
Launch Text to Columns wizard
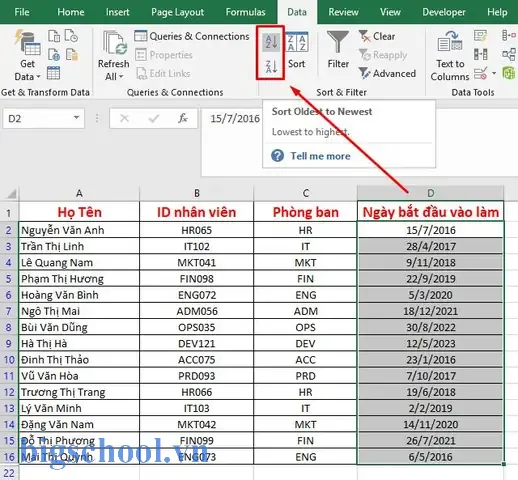(450, 56)
